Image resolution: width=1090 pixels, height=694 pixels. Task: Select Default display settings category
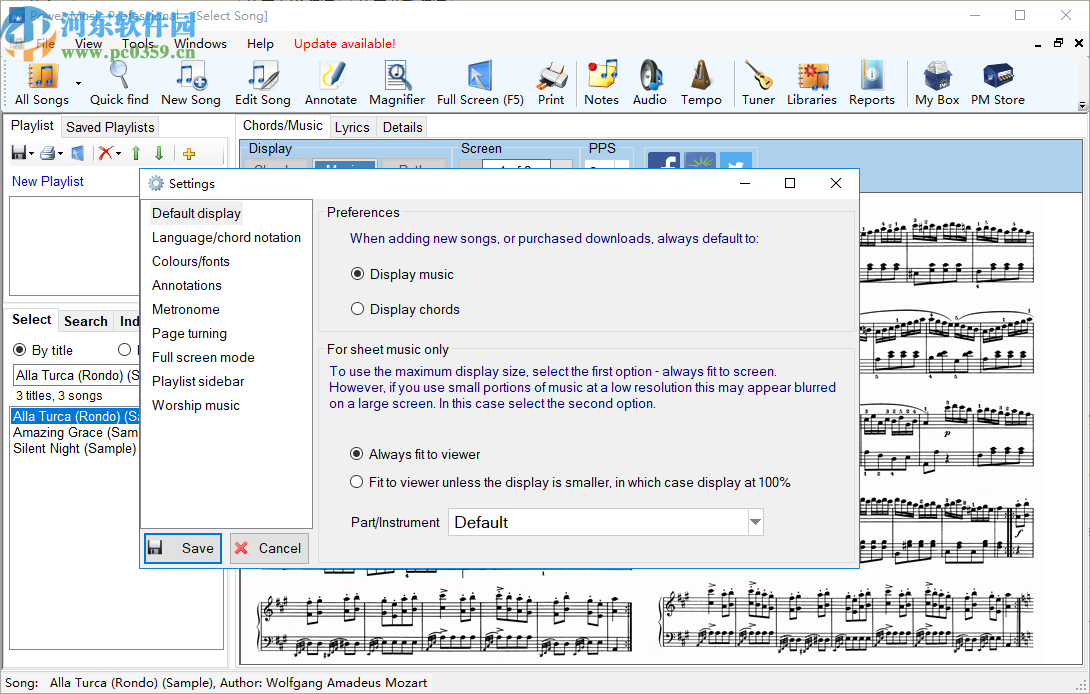196,213
